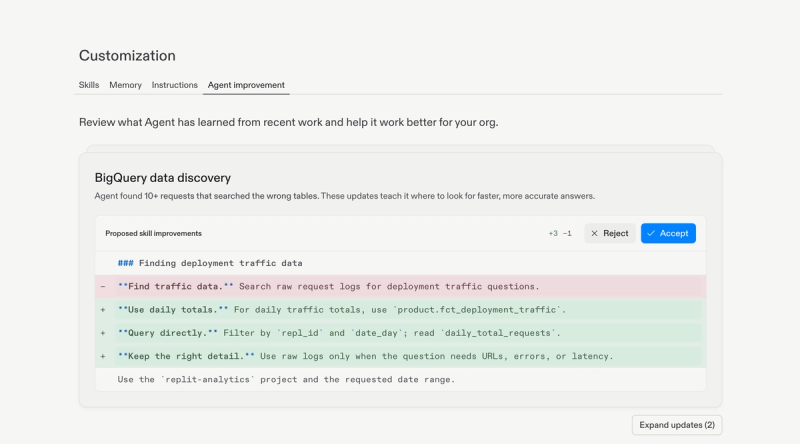Switch to the Memory tab

click(126, 85)
